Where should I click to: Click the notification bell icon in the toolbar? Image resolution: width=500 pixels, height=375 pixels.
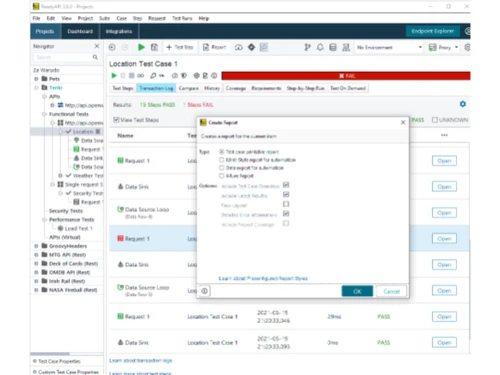click(x=320, y=47)
